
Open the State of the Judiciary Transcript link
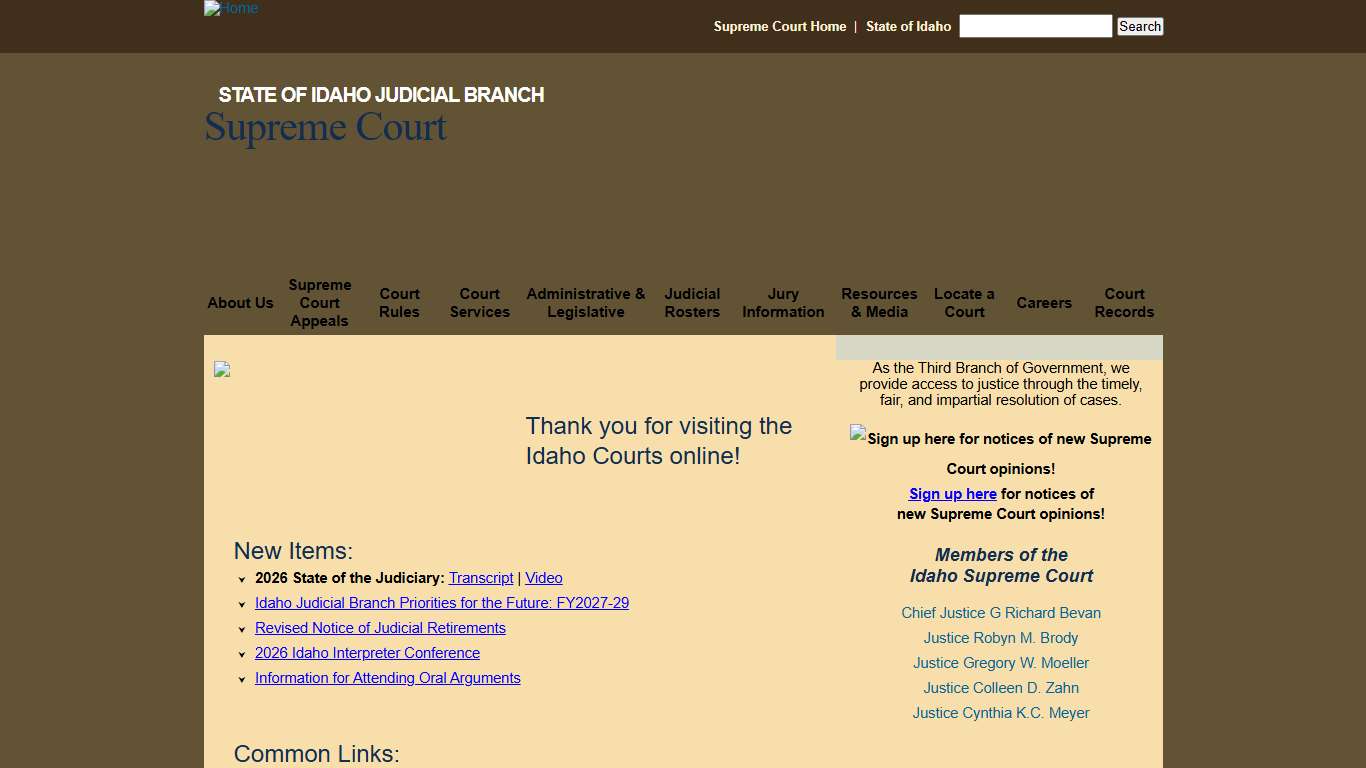pyautogui.click(x=481, y=578)
